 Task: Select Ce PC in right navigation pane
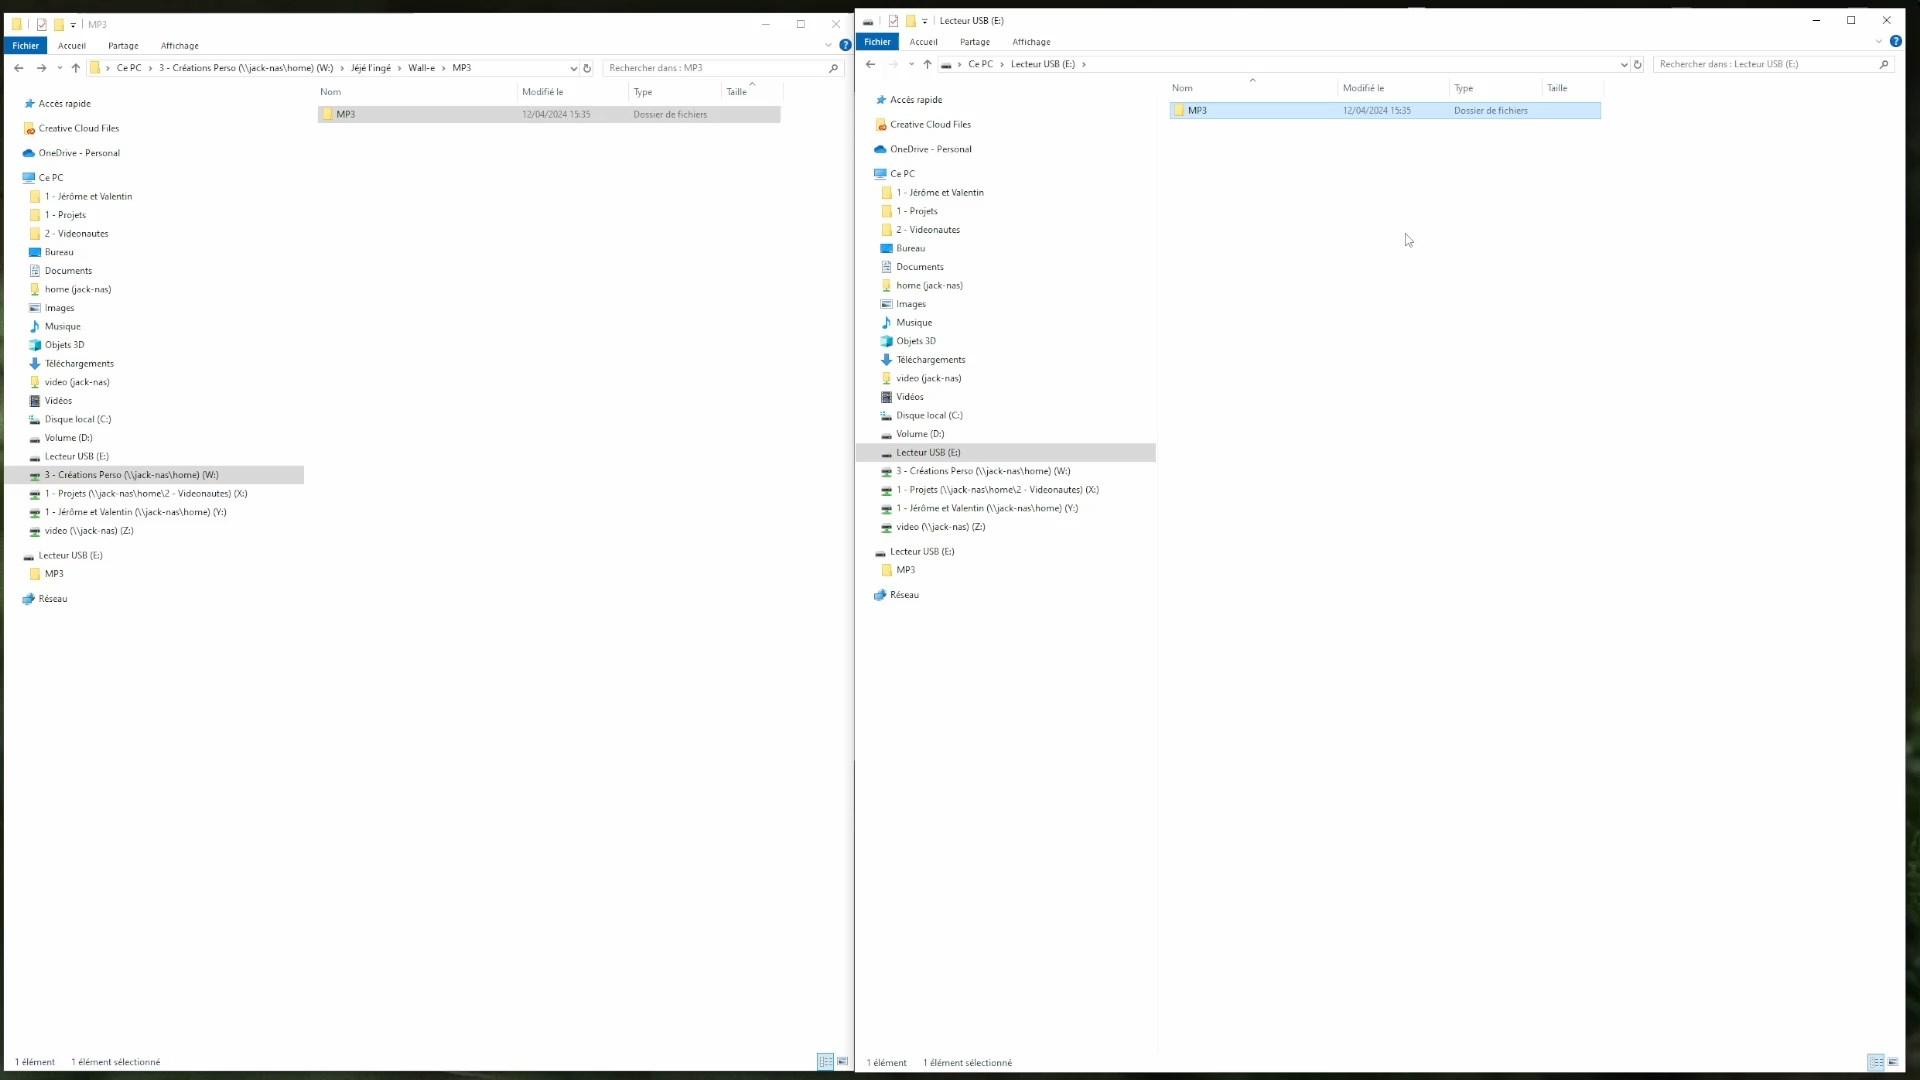coord(902,174)
